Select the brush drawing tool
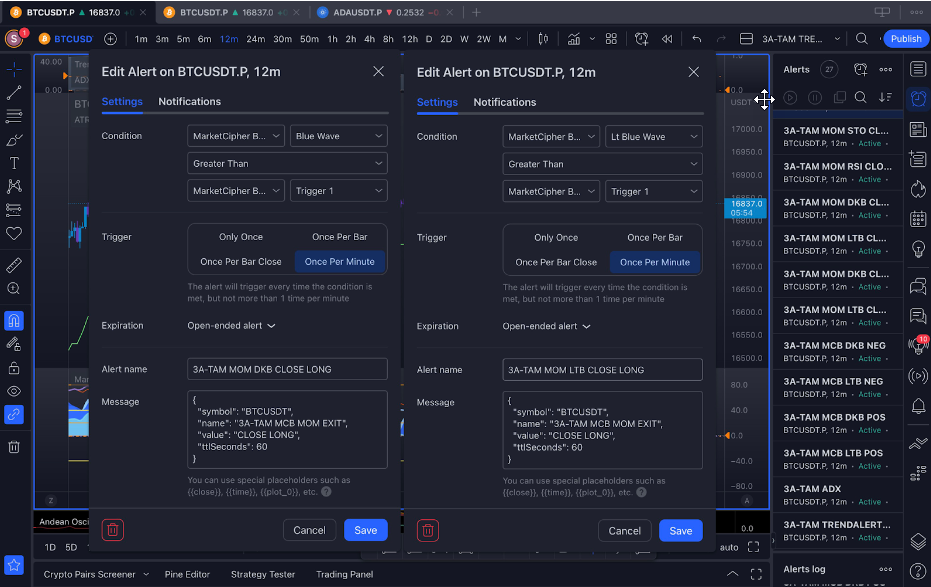Screen dimensions: 931x587 [14, 140]
